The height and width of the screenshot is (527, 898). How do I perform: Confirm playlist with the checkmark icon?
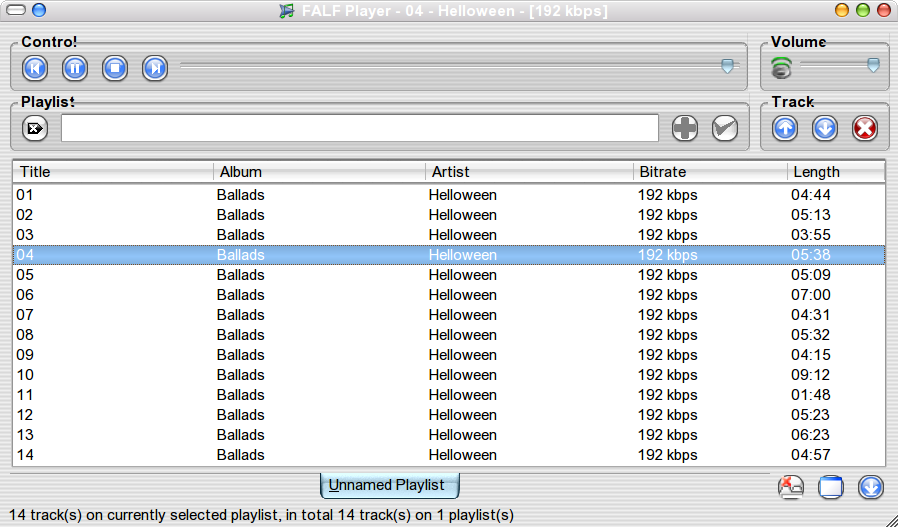click(x=725, y=128)
